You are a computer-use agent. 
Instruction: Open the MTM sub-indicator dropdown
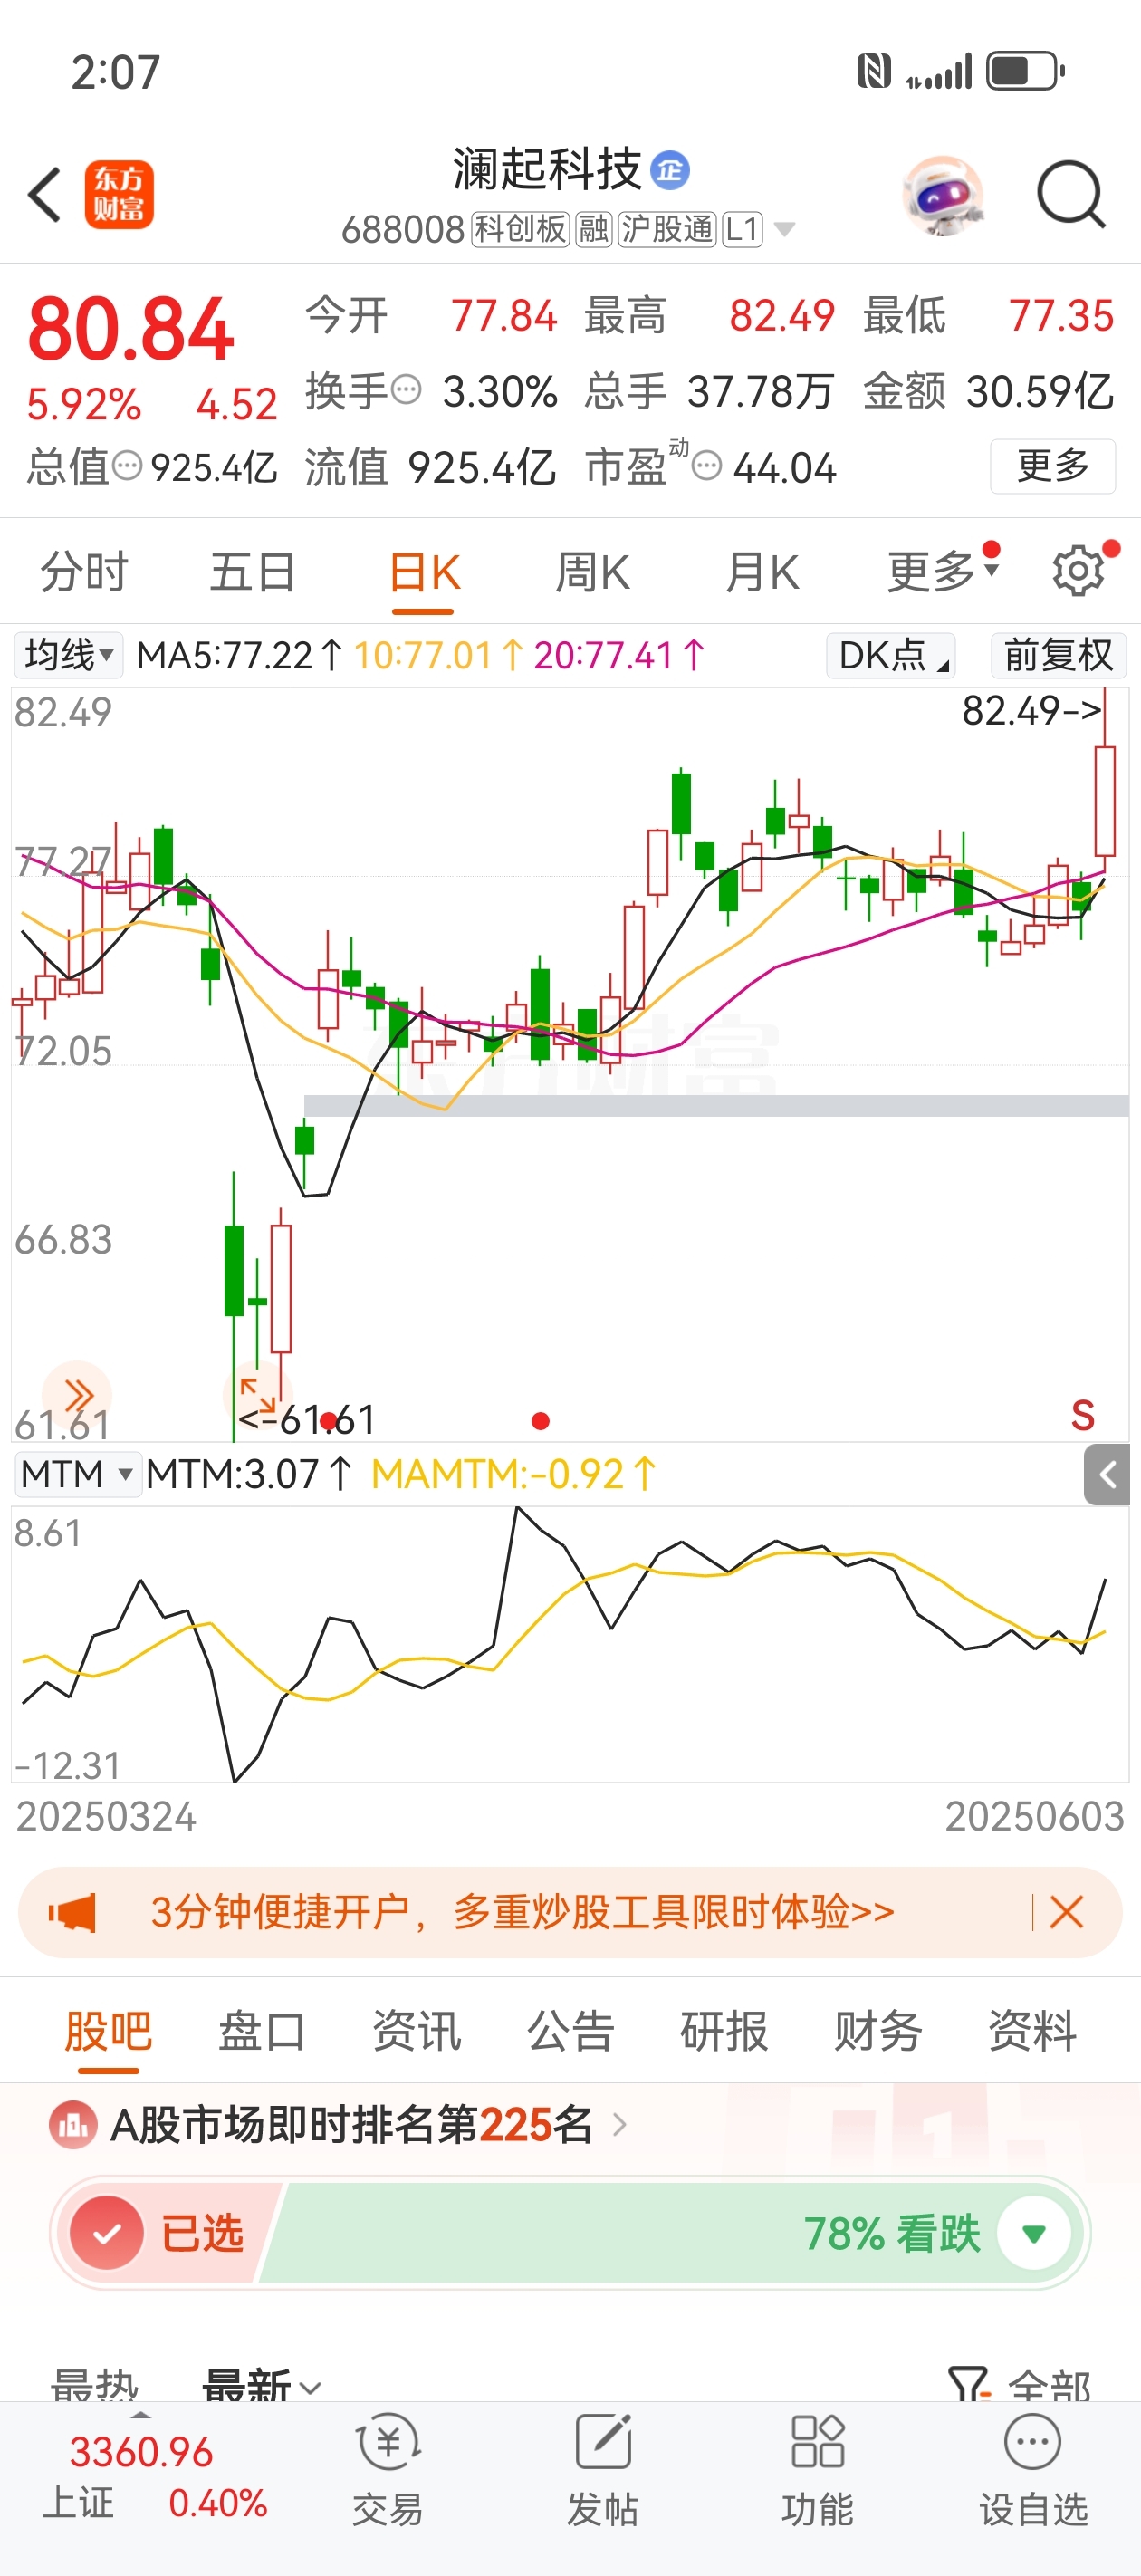(x=77, y=1474)
